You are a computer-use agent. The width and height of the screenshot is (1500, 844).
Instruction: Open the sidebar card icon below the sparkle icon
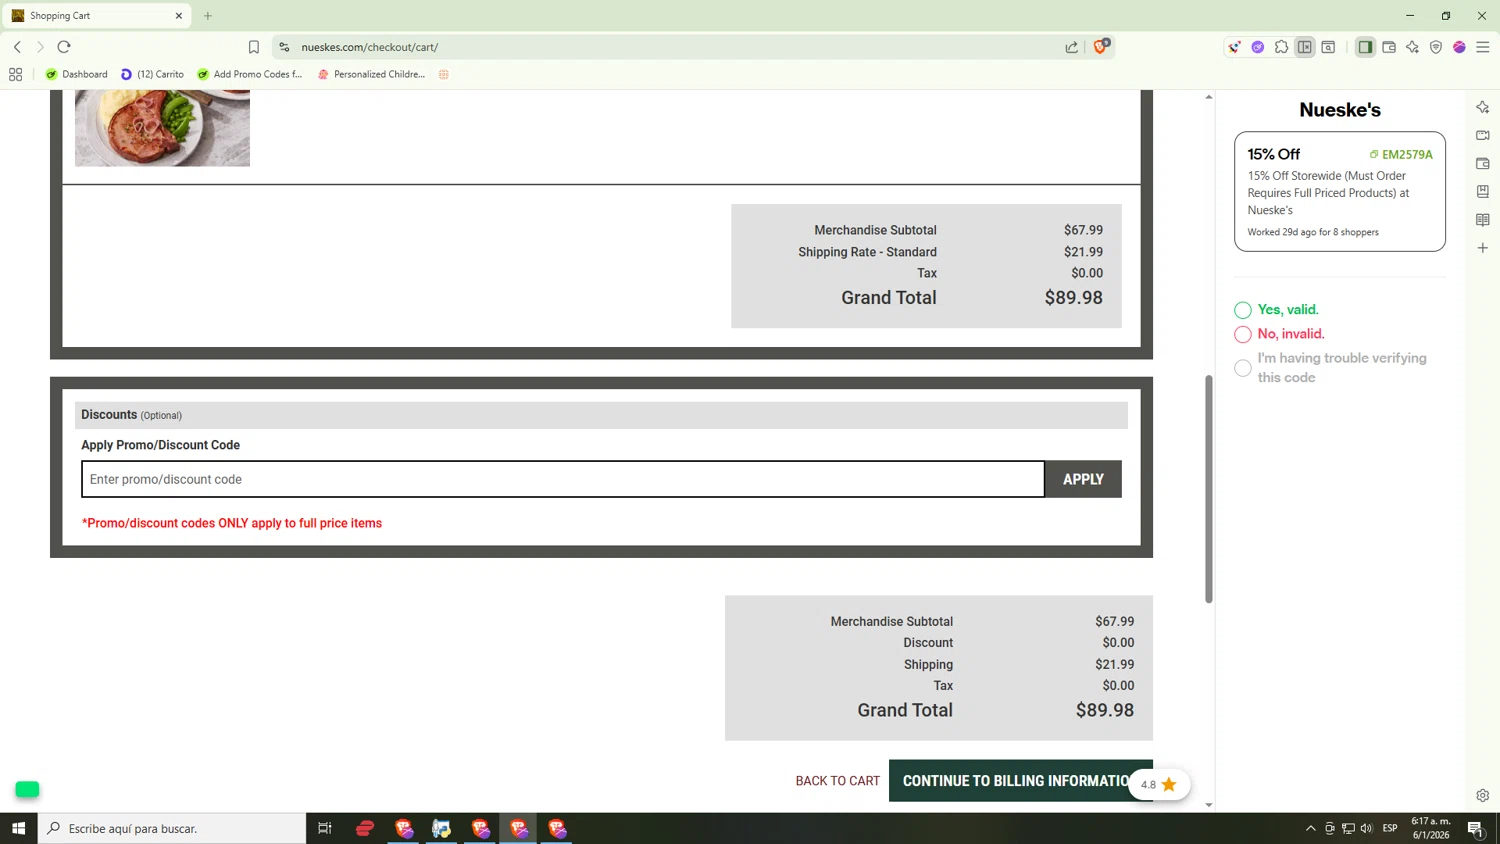tap(1483, 135)
